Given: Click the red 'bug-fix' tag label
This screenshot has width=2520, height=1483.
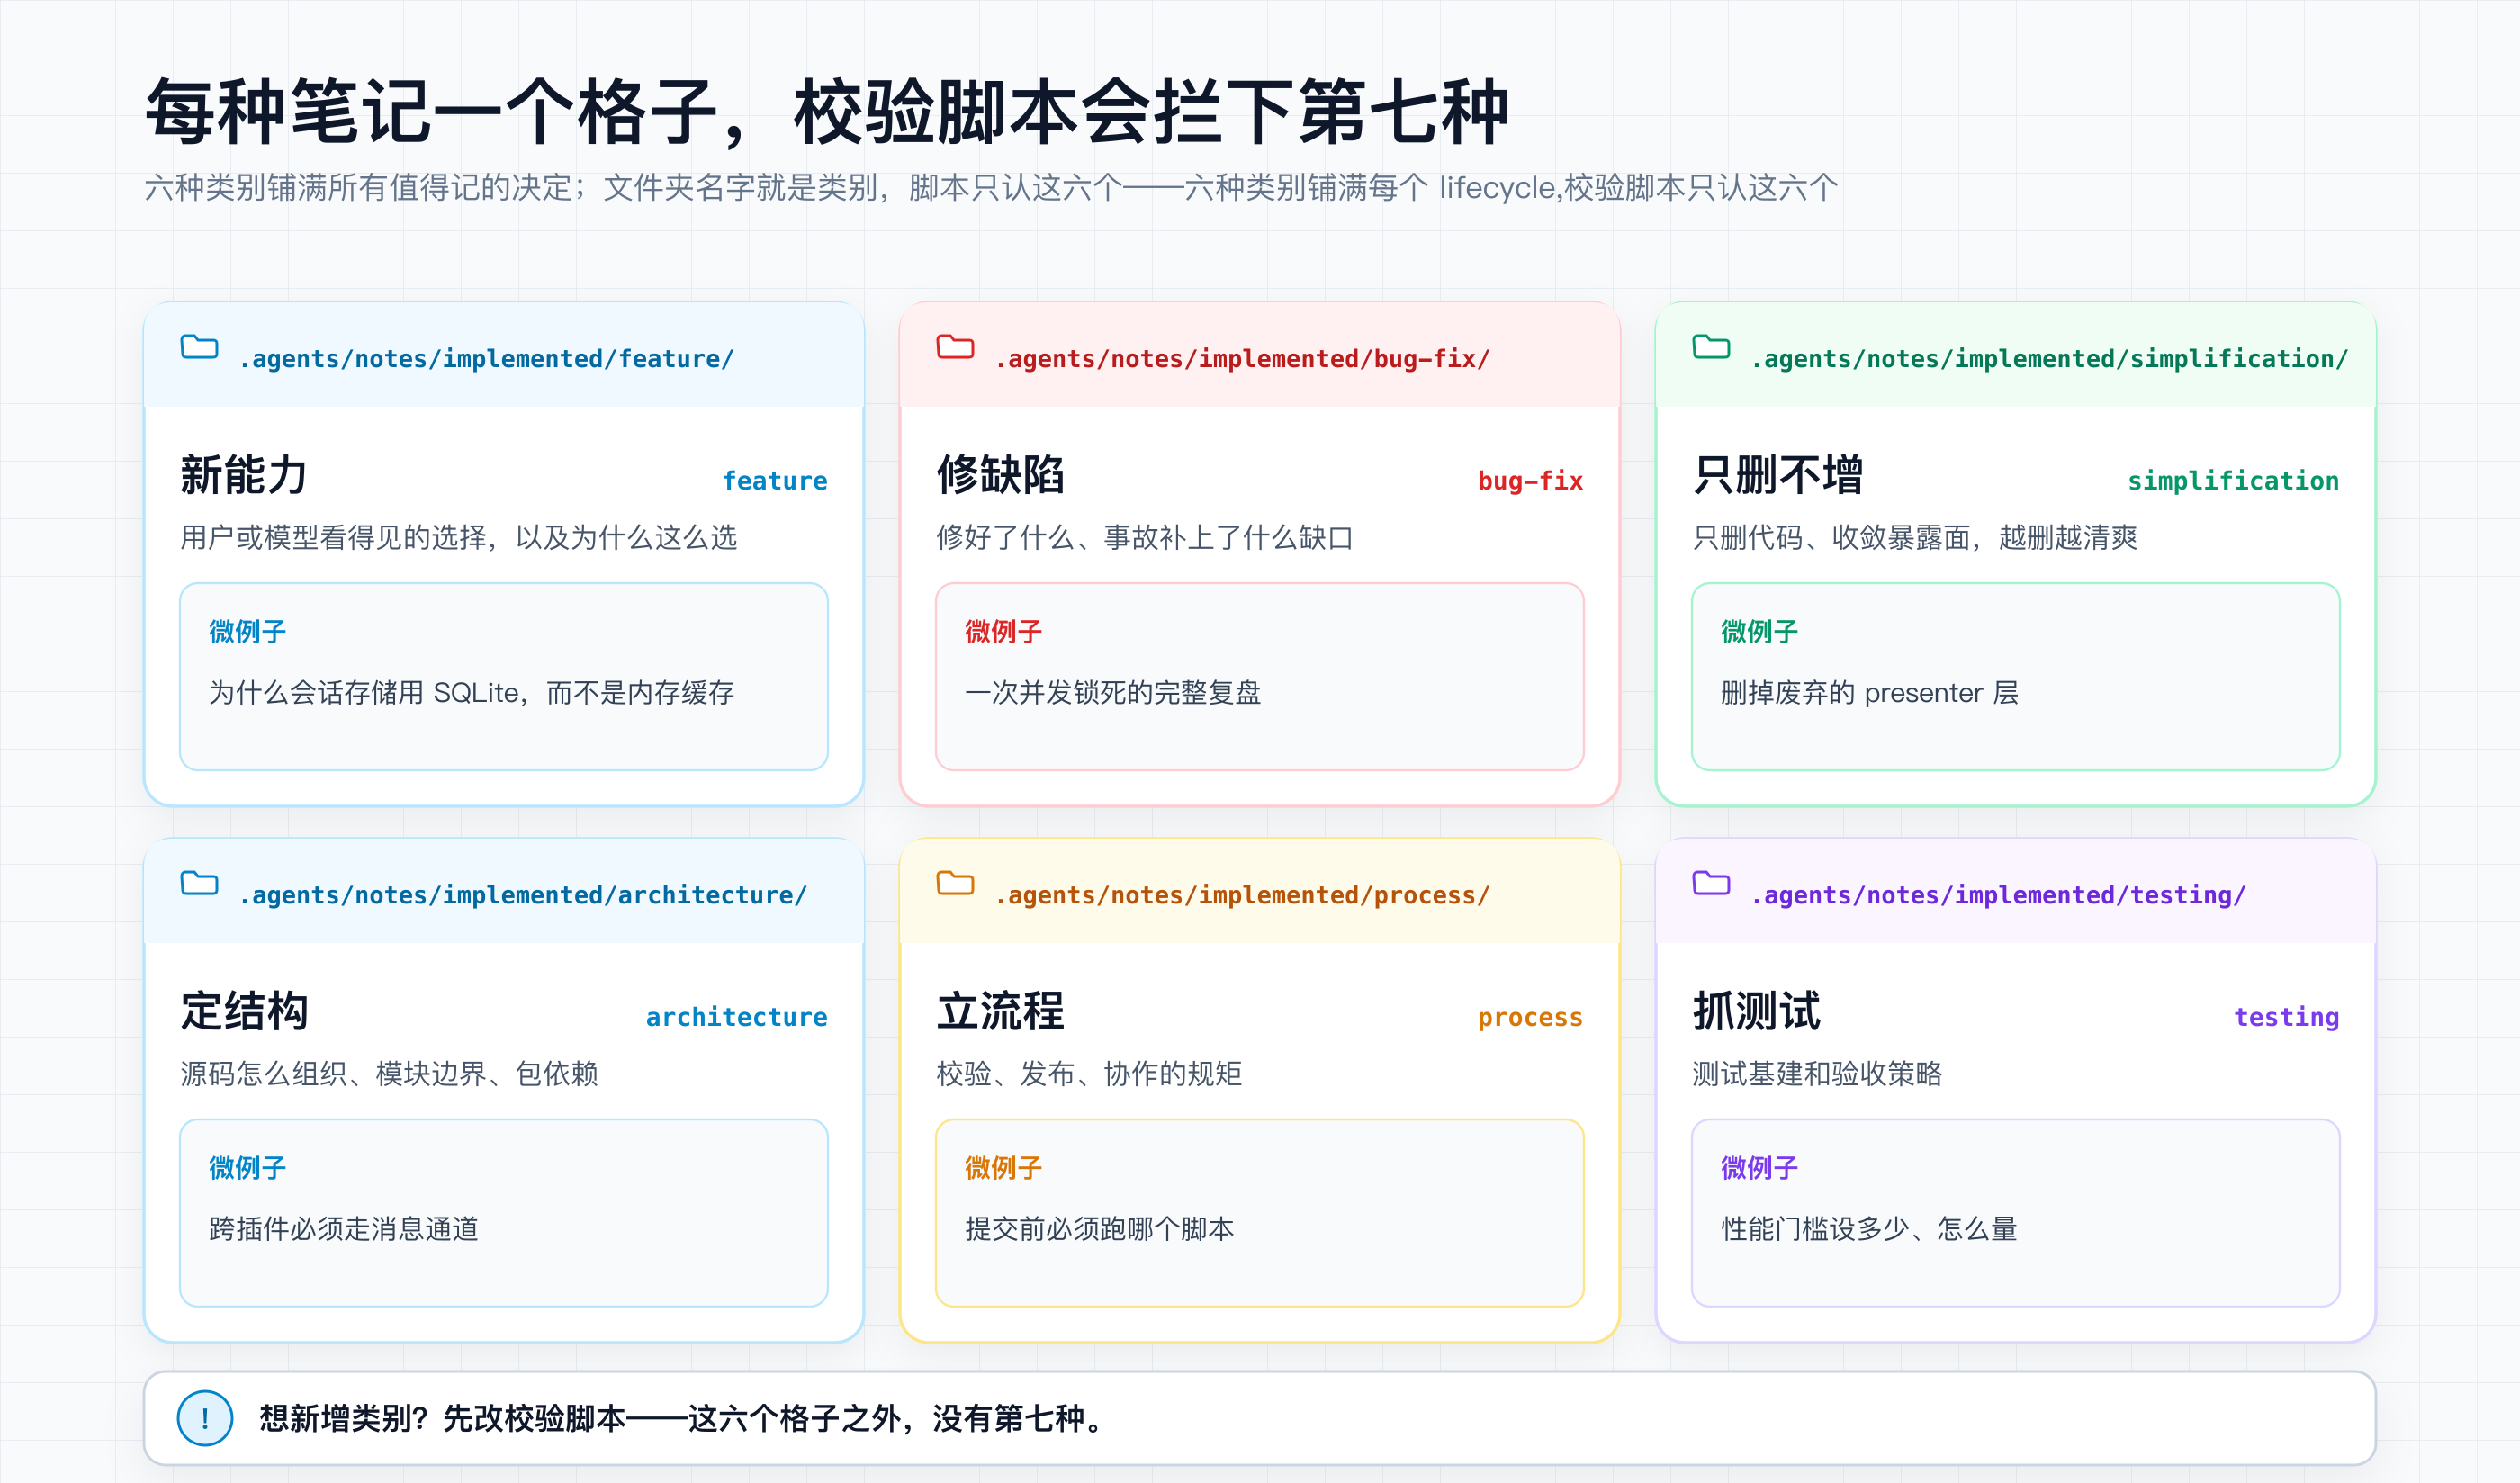Looking at the screenshot, I should pyautogui.click(x=1530, y=481).
